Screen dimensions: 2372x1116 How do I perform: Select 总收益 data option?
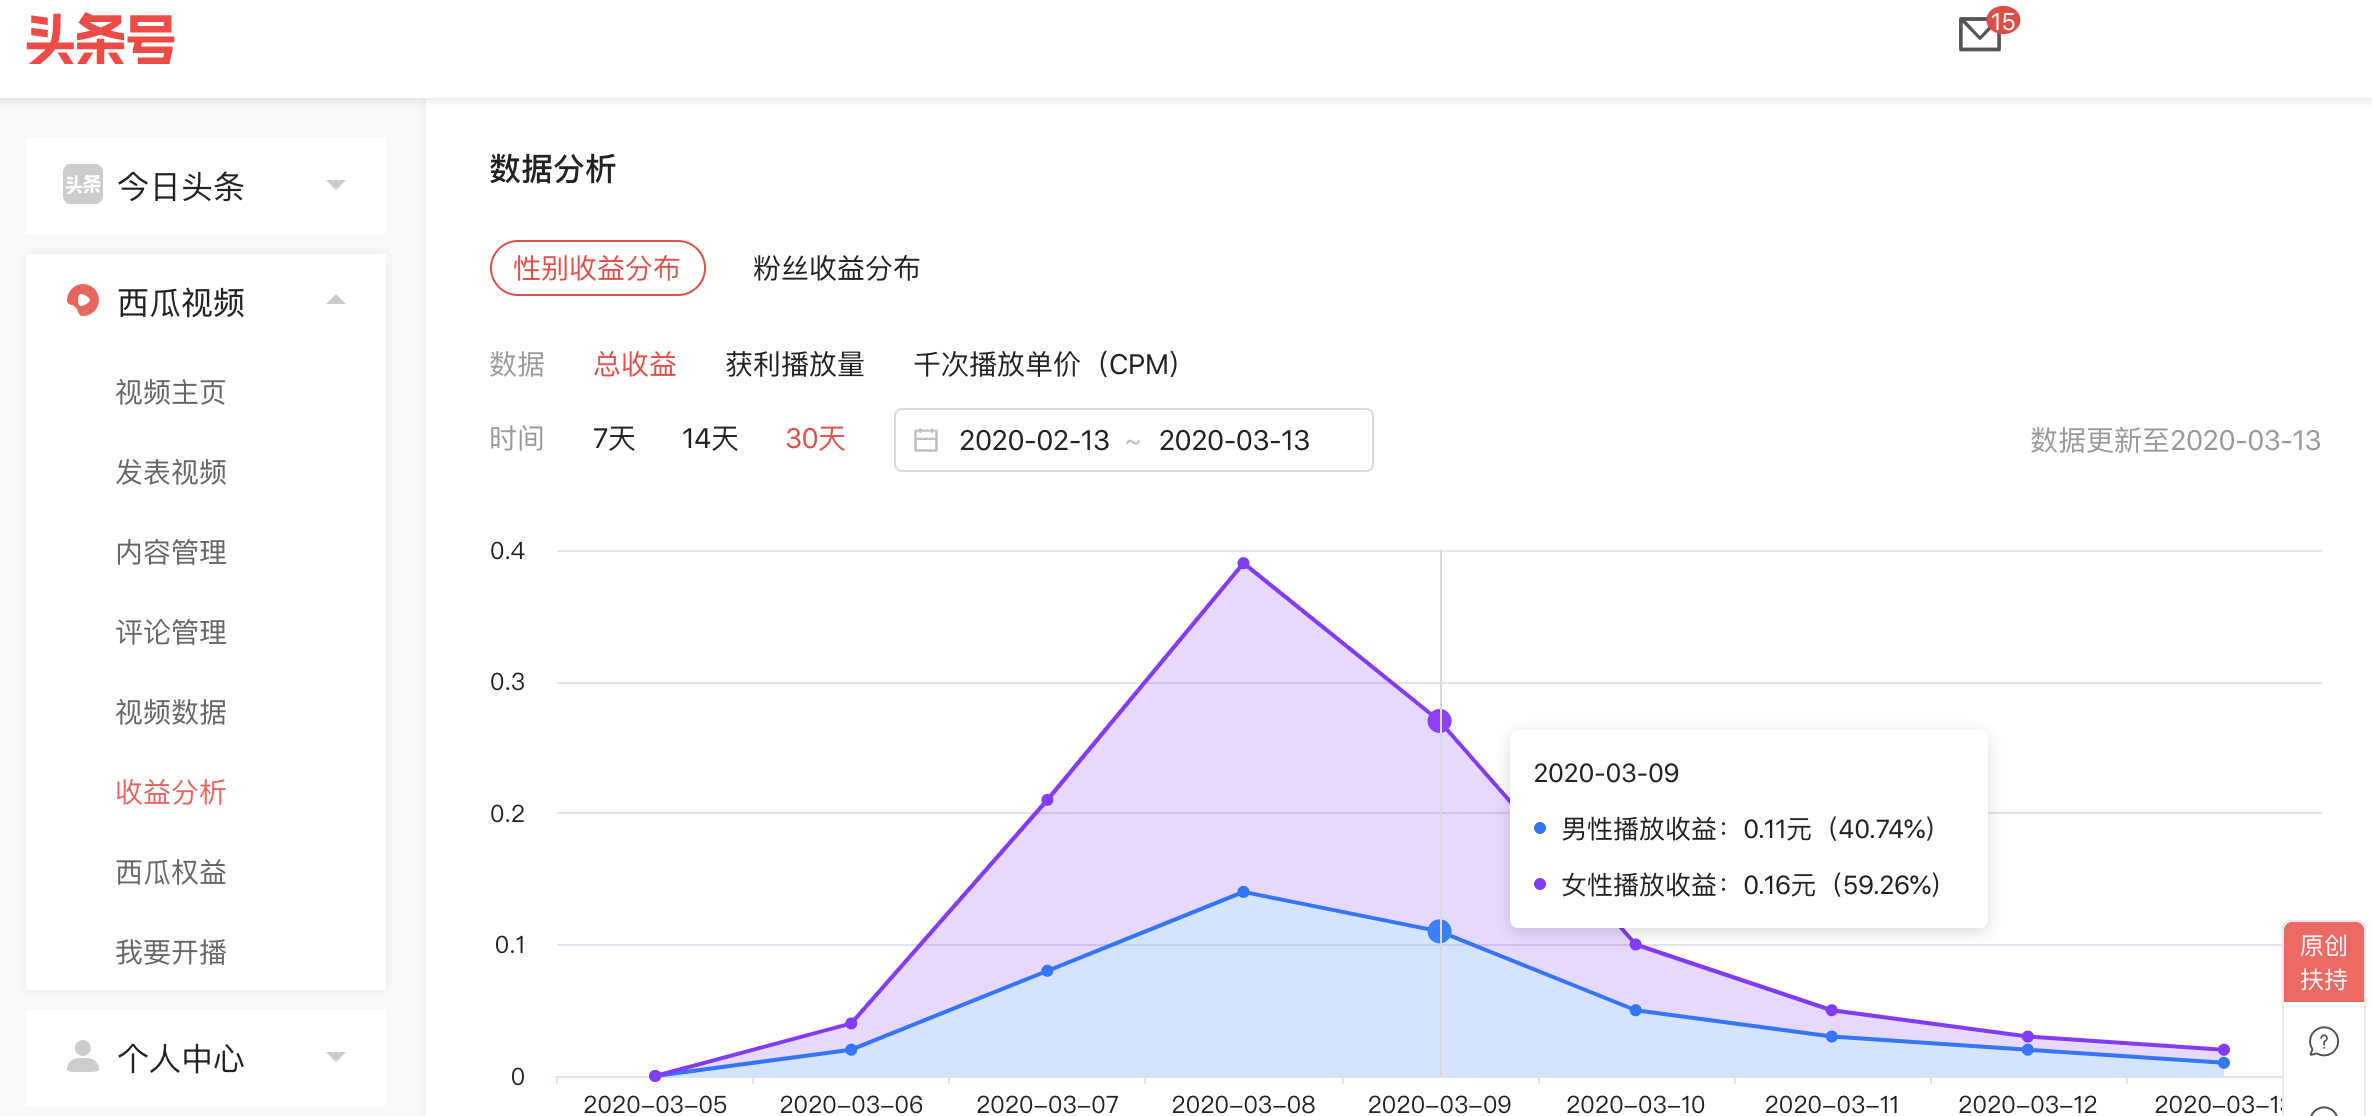635,364
